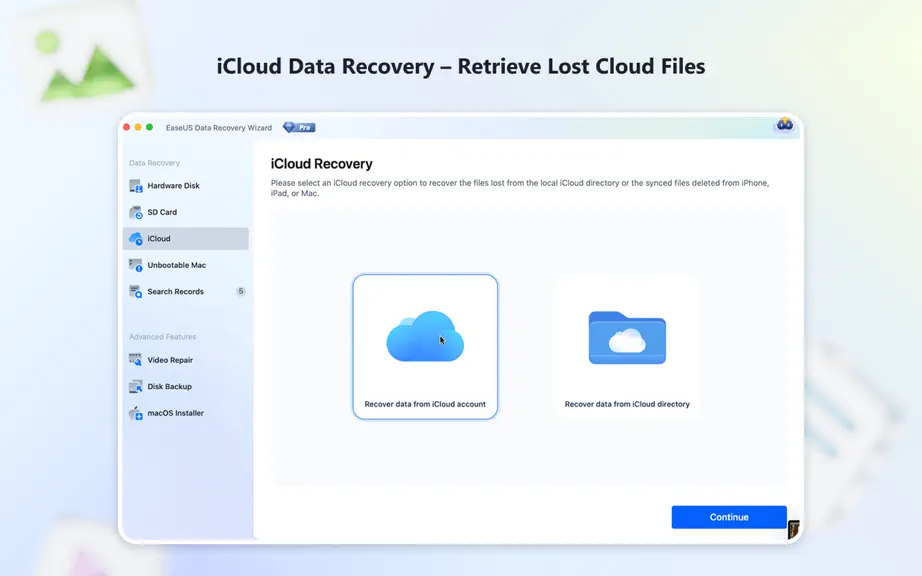Open the Hardware Disk menu item label
Image resolution: width=922 pixels, height=576 pixels.
point(173,186)
